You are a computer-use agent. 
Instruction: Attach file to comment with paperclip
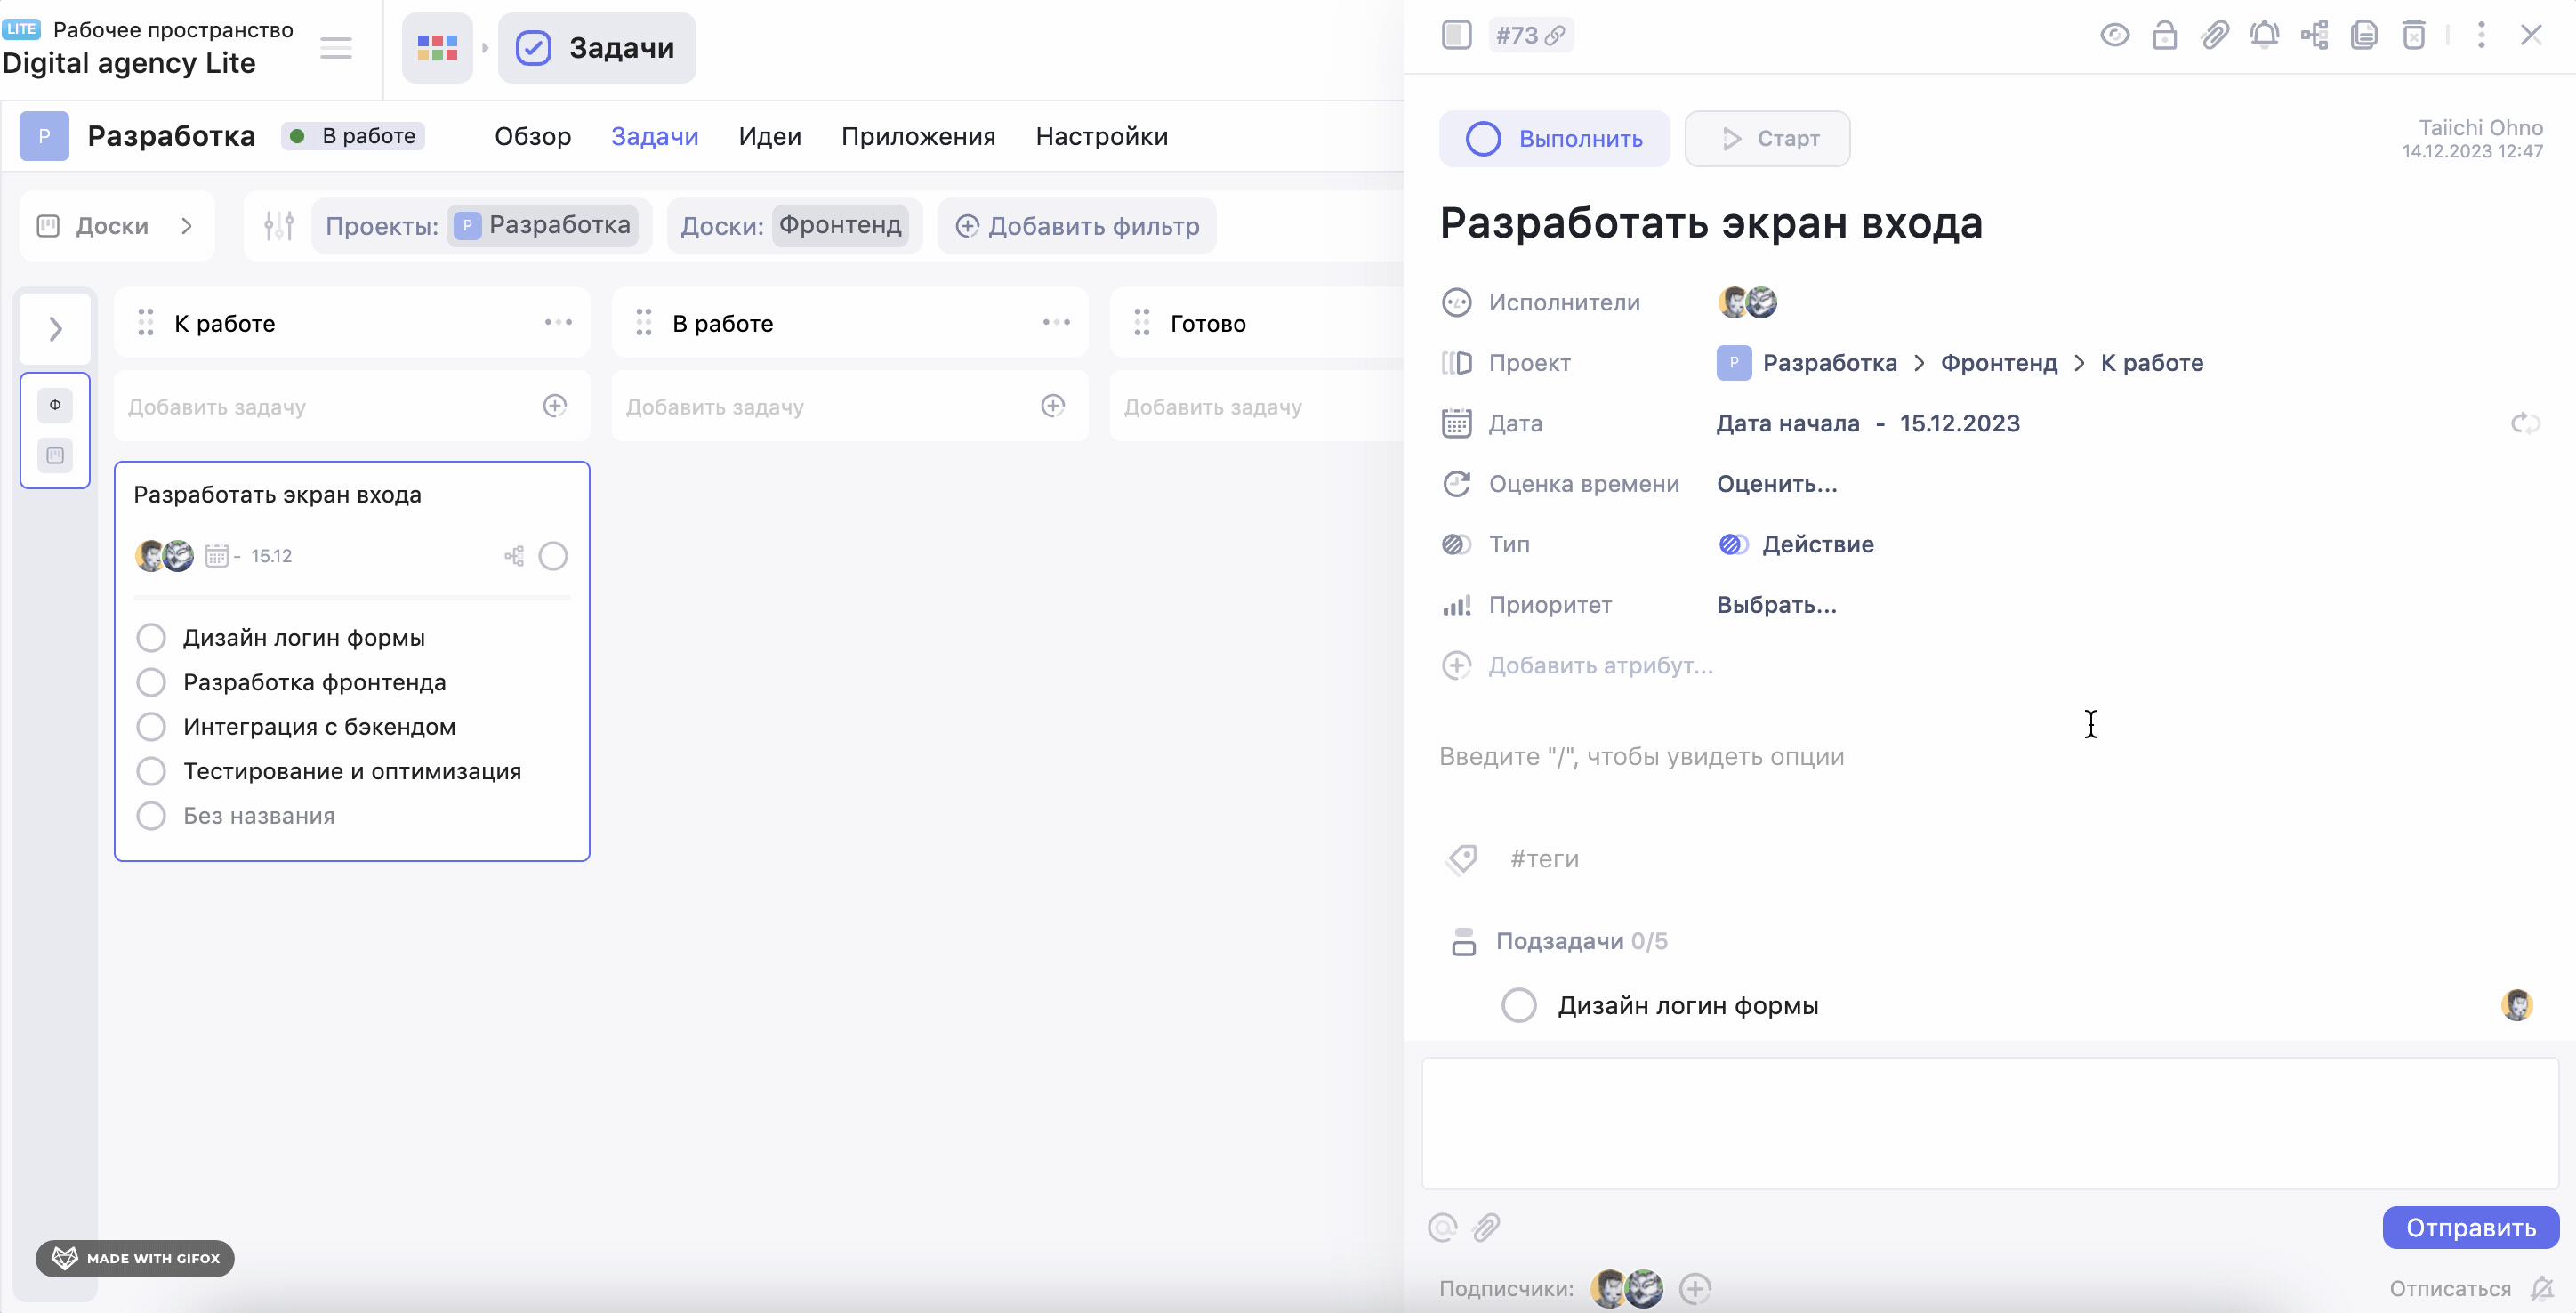[x=1487, y=1227]
